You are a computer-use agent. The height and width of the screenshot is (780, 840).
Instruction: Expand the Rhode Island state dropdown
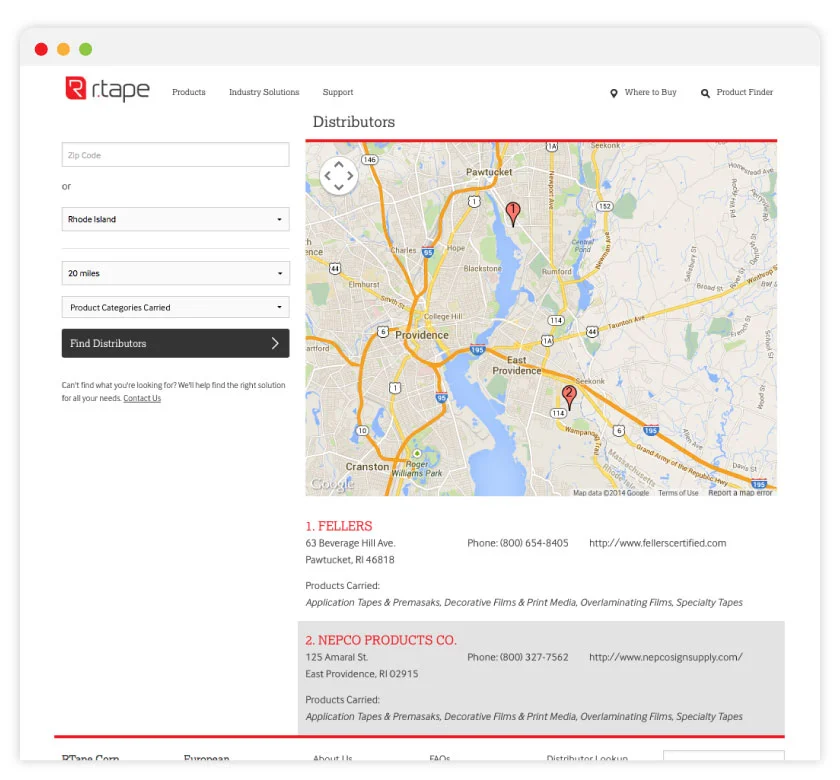tap(176, 219)
